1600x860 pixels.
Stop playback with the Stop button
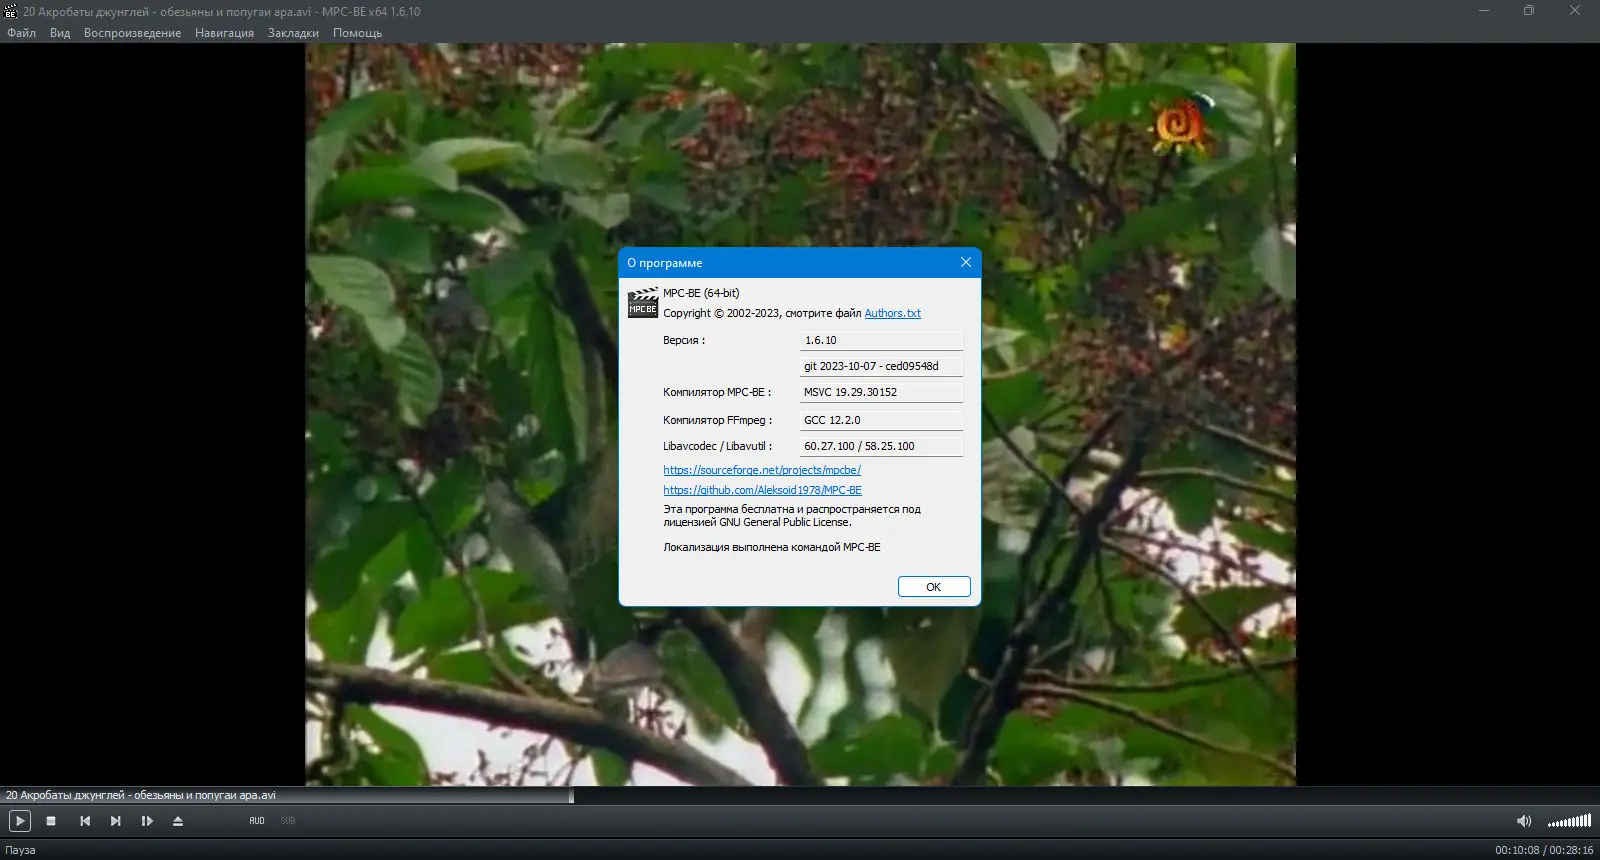(x=51, y=821)
